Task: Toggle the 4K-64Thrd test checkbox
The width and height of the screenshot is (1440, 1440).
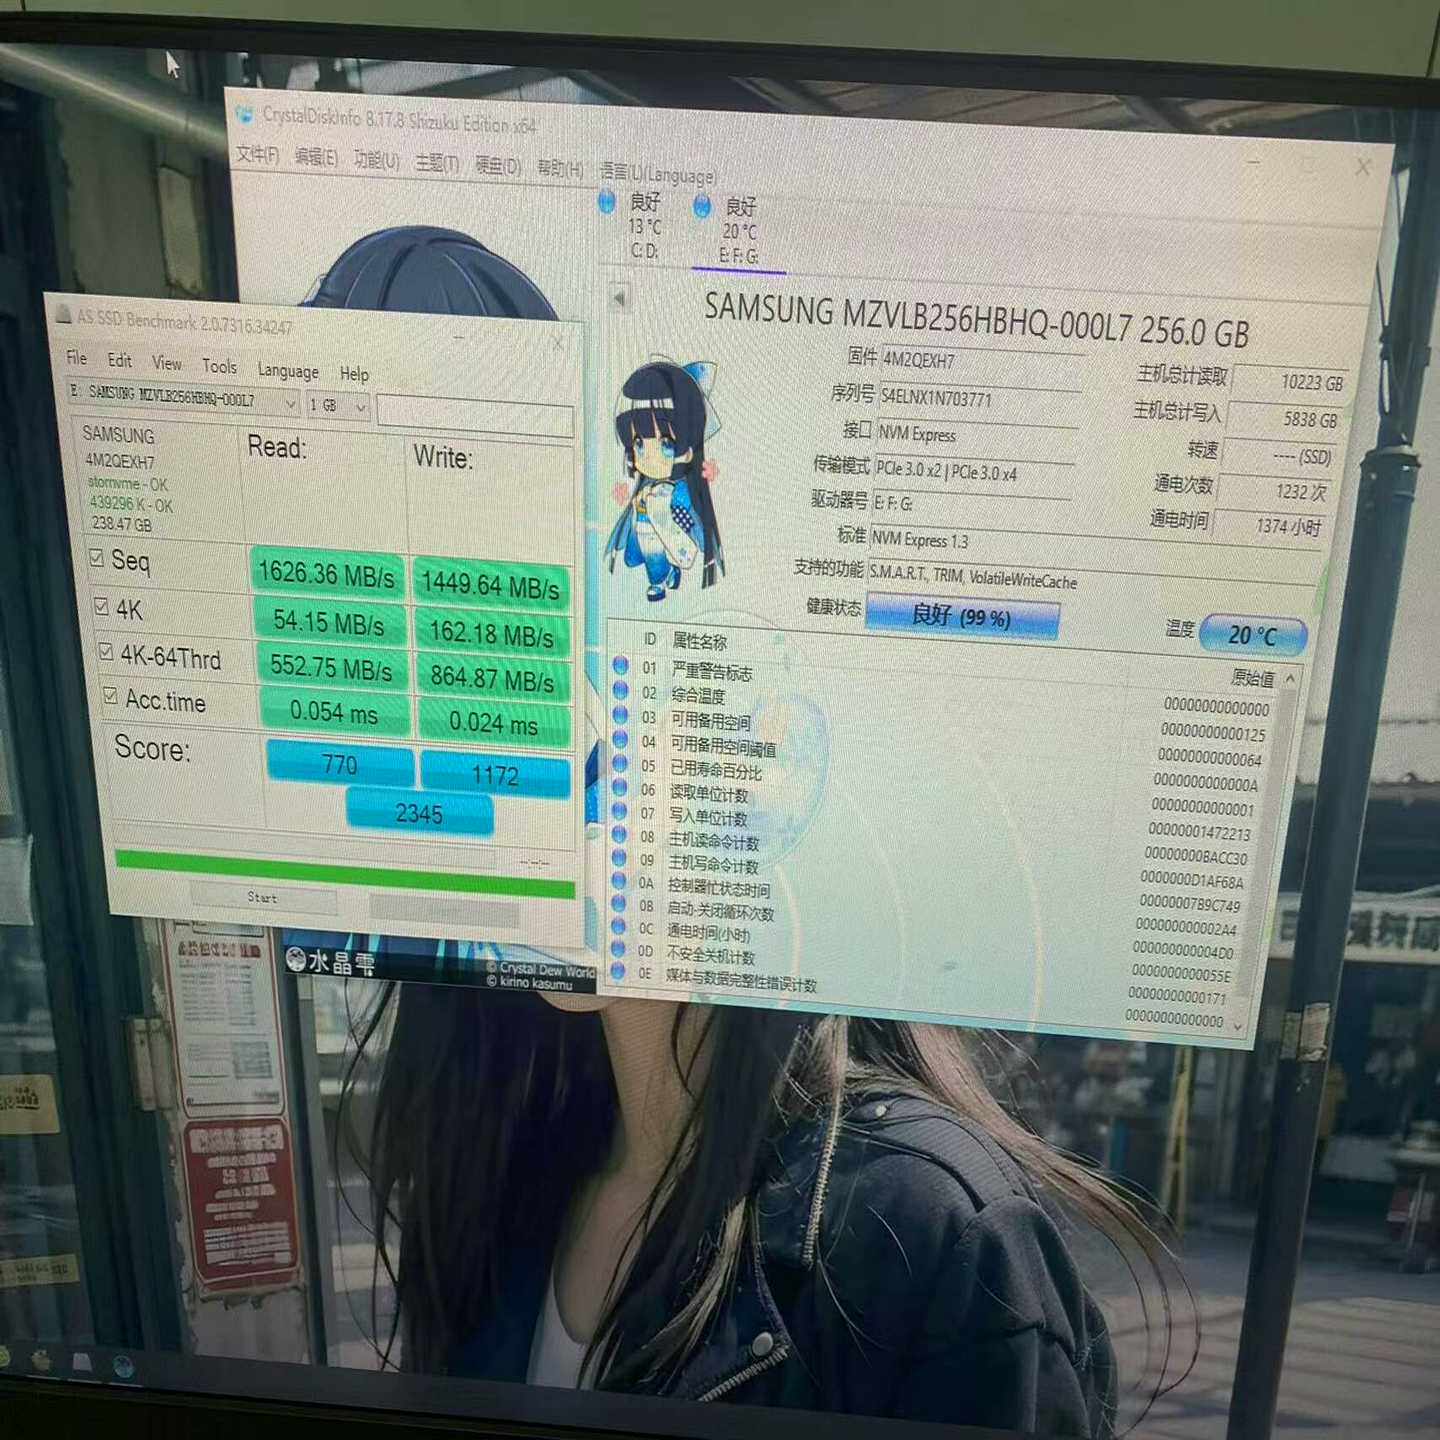Action: (106, 652)
